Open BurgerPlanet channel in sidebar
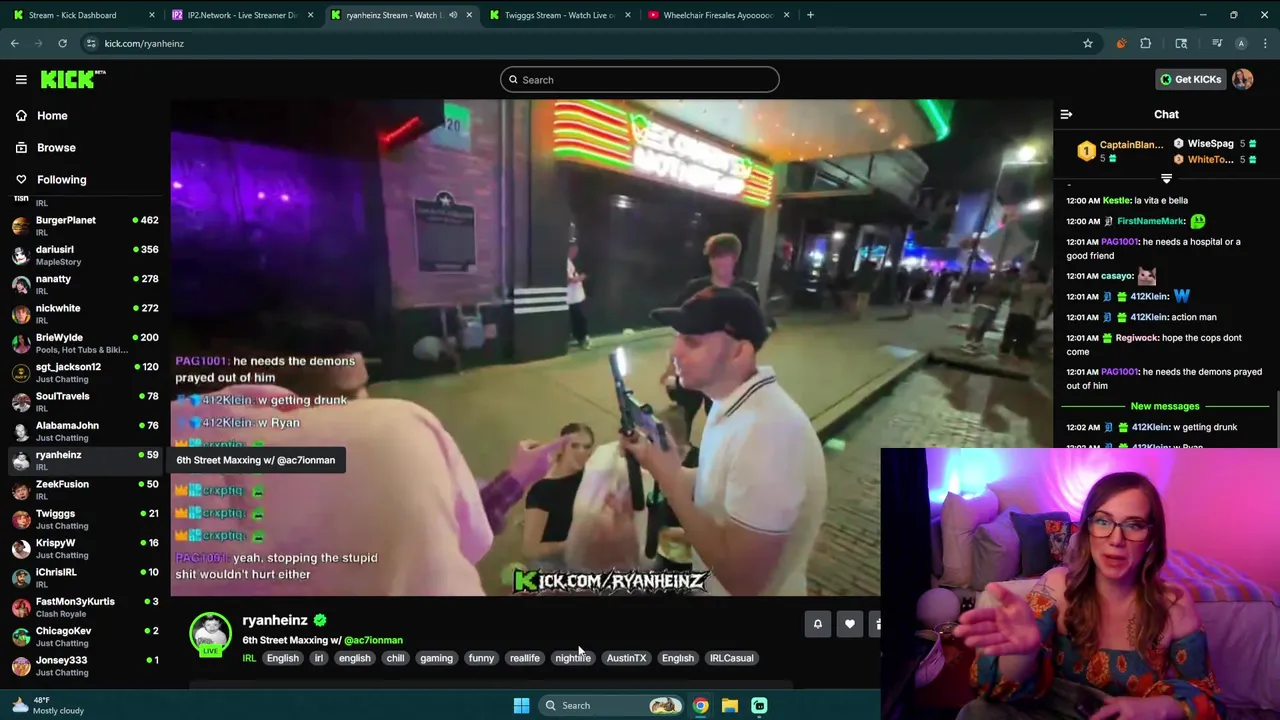This screenshot has height=720, width=1280. (x=84, y=225)
